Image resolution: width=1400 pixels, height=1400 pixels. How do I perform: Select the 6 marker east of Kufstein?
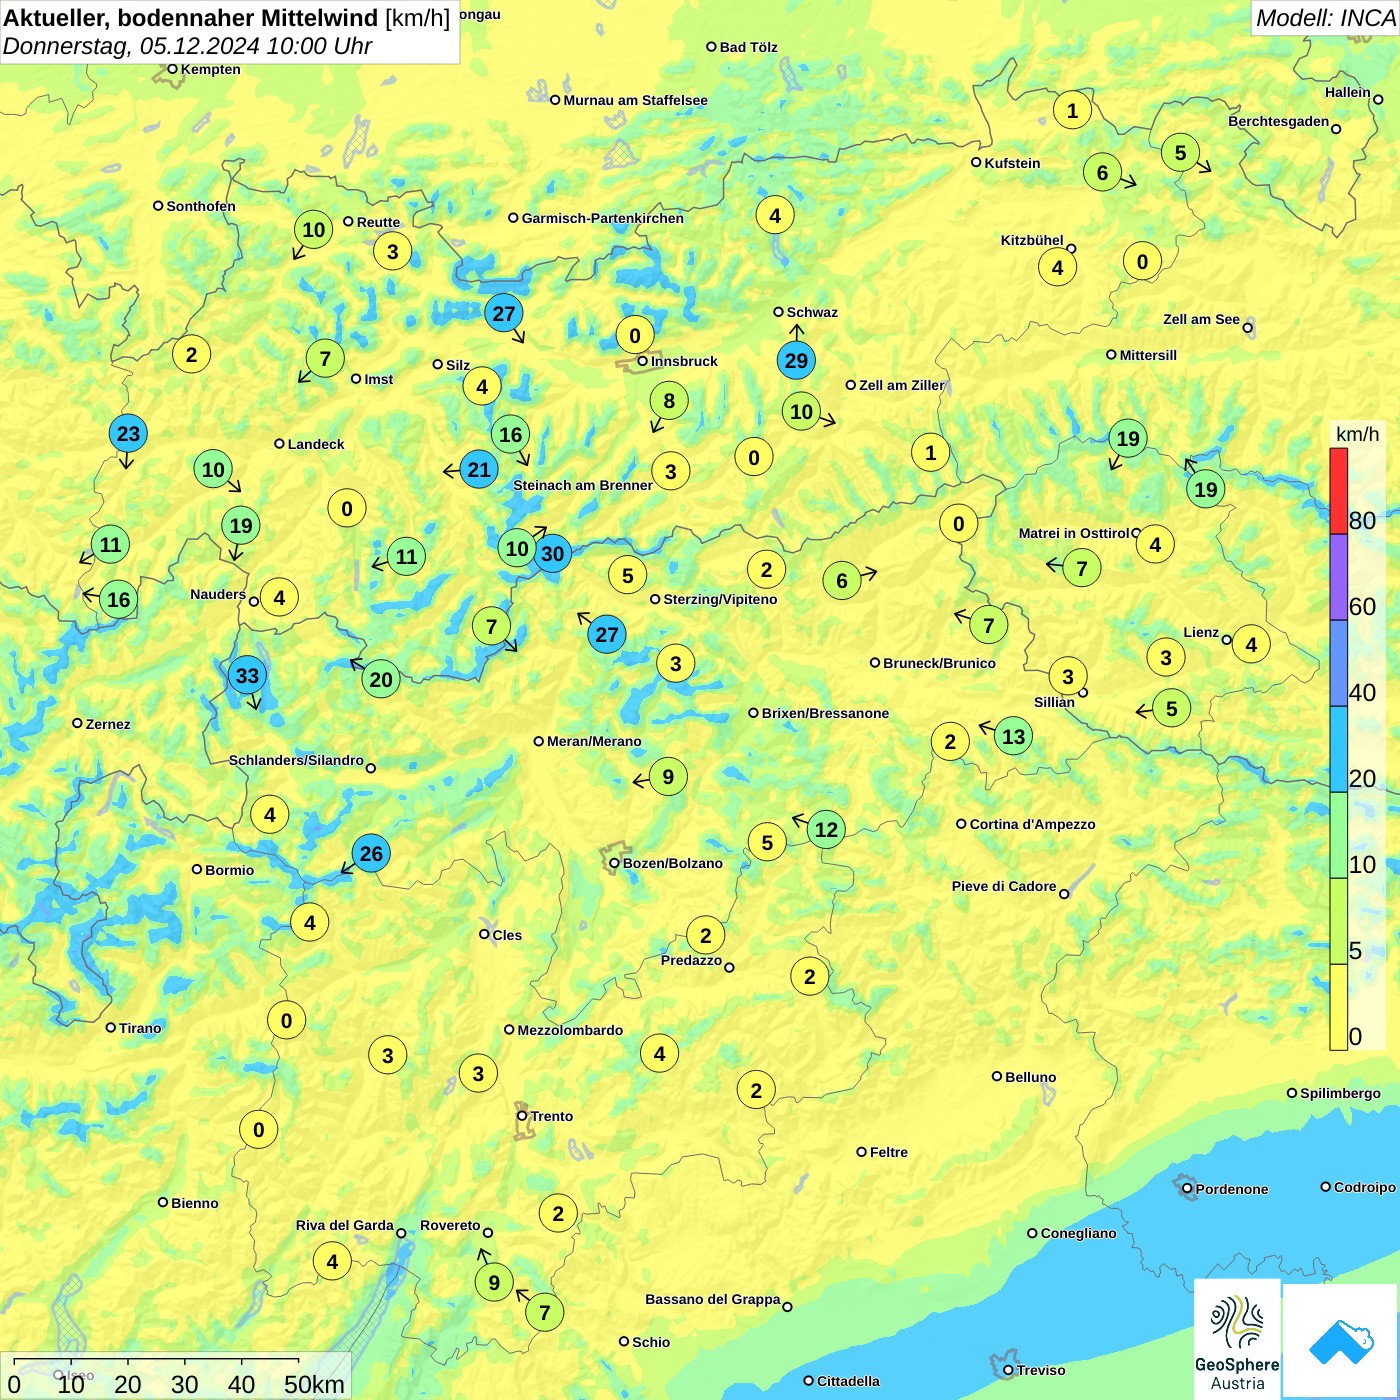click(1102, 173)
